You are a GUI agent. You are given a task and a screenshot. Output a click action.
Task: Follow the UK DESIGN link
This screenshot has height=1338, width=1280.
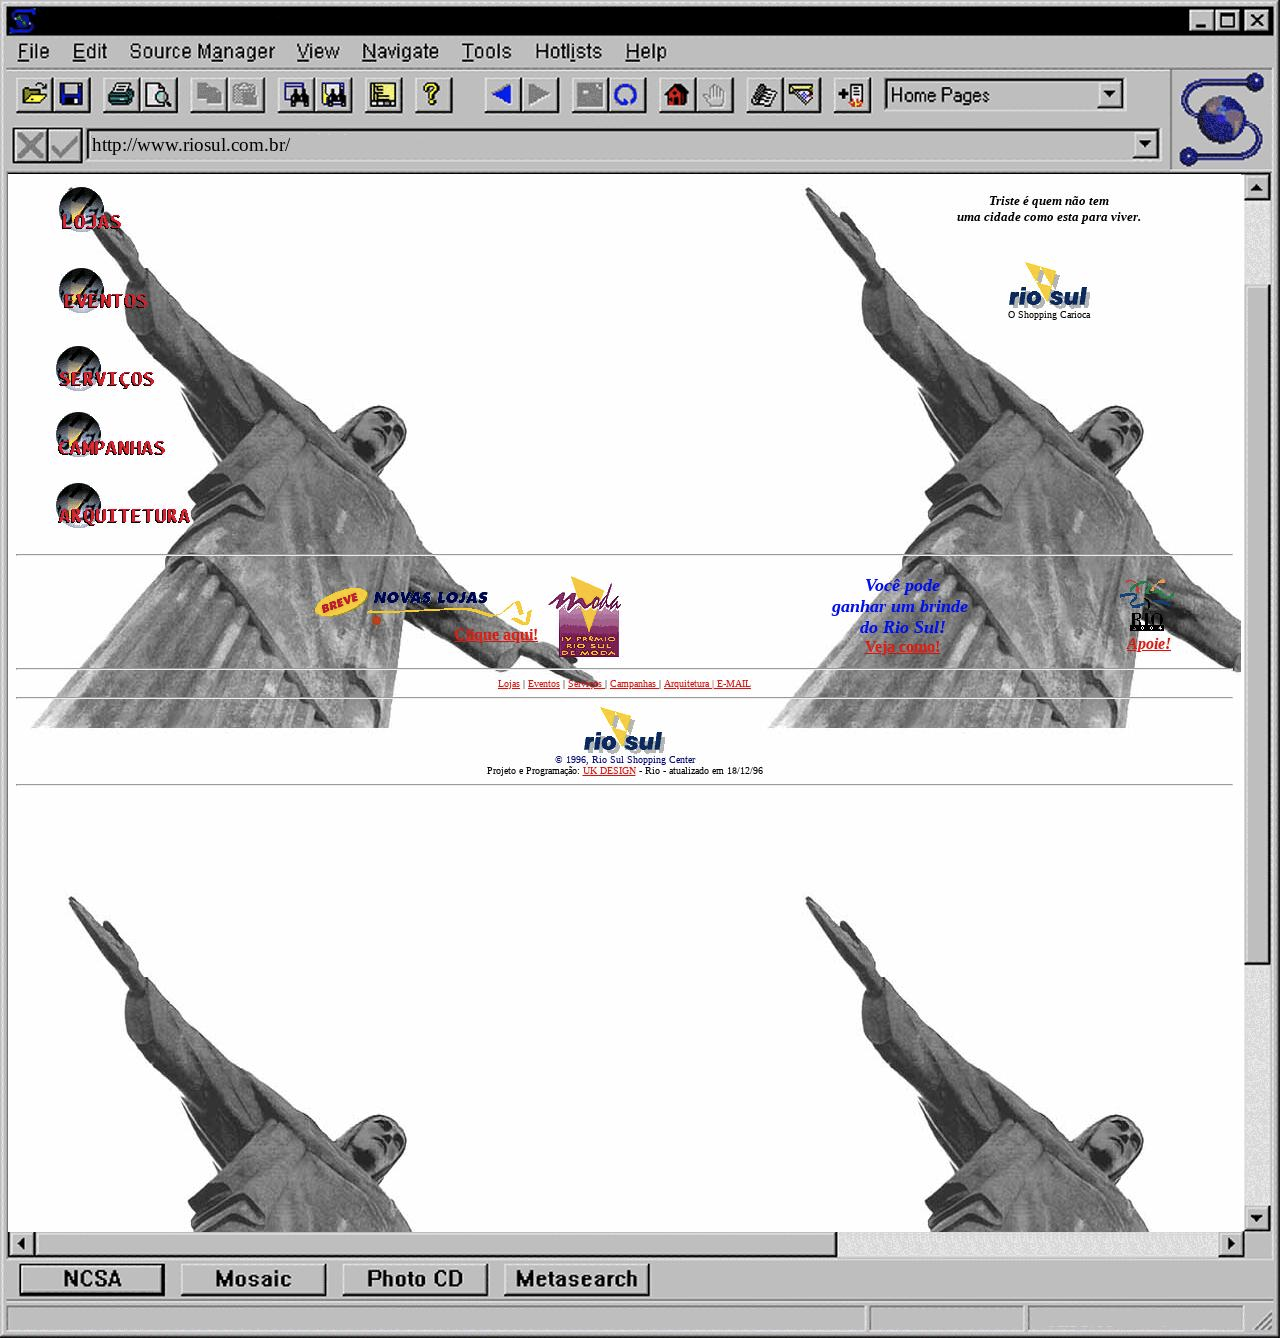tap(609, 771)
